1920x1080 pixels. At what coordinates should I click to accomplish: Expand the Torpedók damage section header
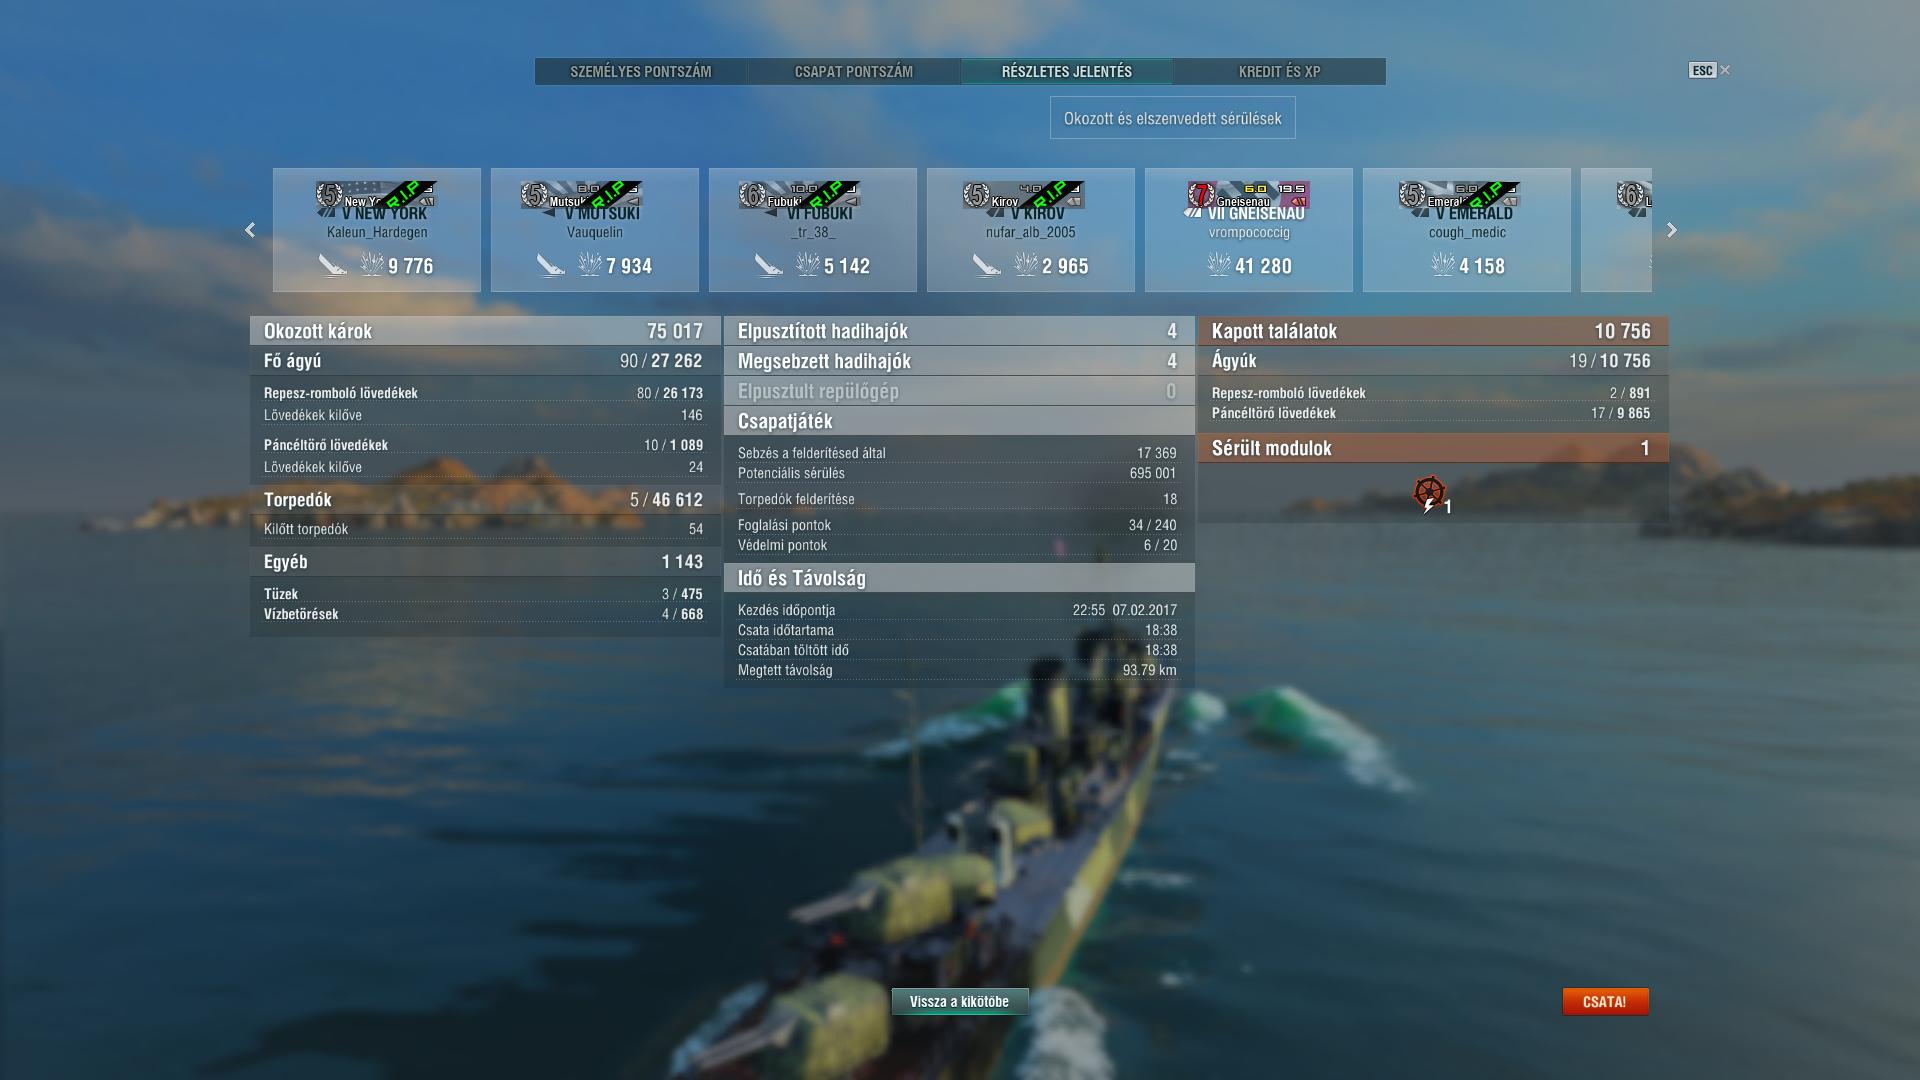click(485, 500)
